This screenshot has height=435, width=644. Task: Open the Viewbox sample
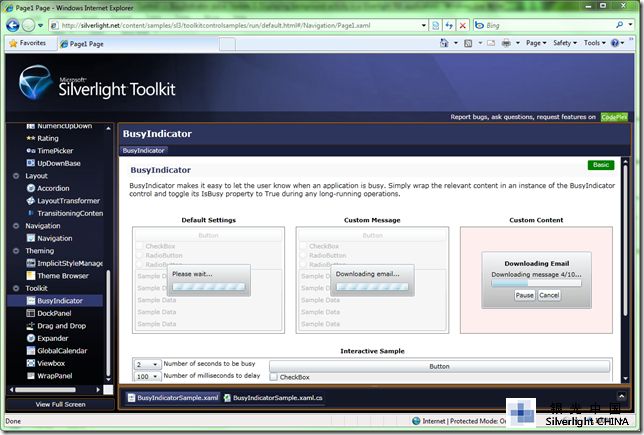pyautogui.click(x=51, y=364)
